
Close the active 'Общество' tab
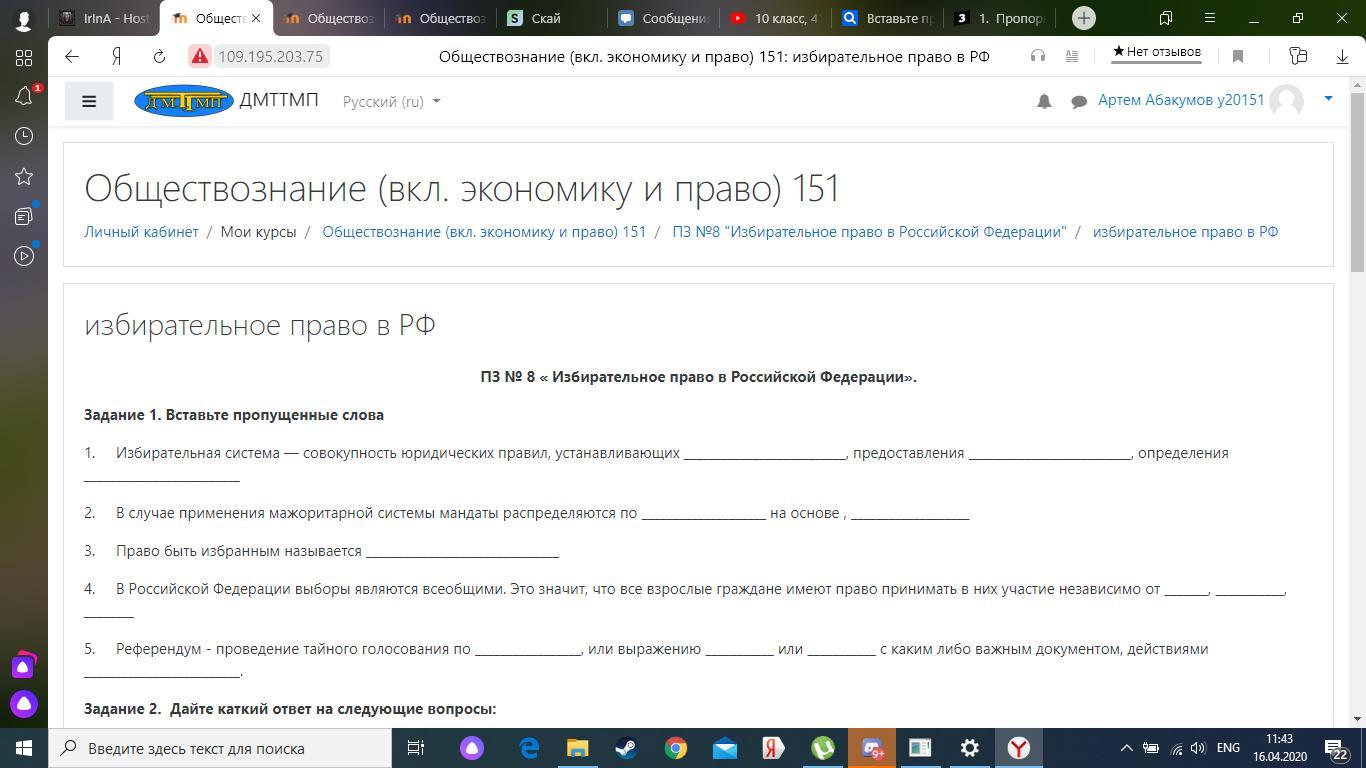pos(255,18)
